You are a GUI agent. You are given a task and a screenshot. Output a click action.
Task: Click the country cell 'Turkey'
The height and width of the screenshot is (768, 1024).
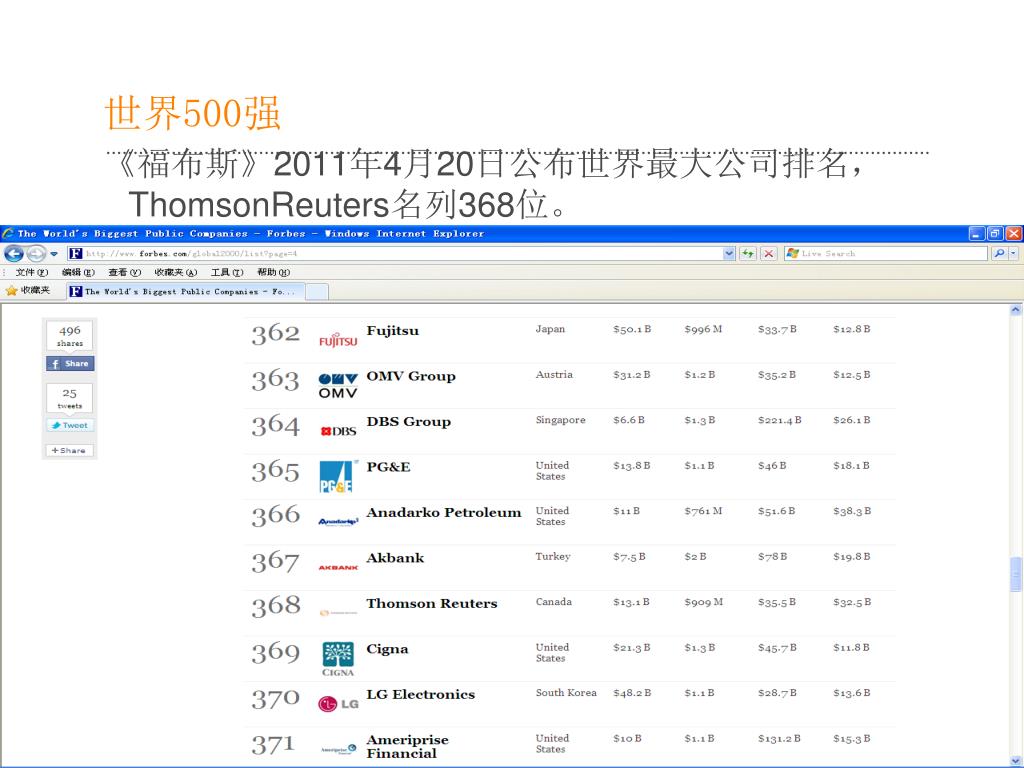[x=553, y=556]
